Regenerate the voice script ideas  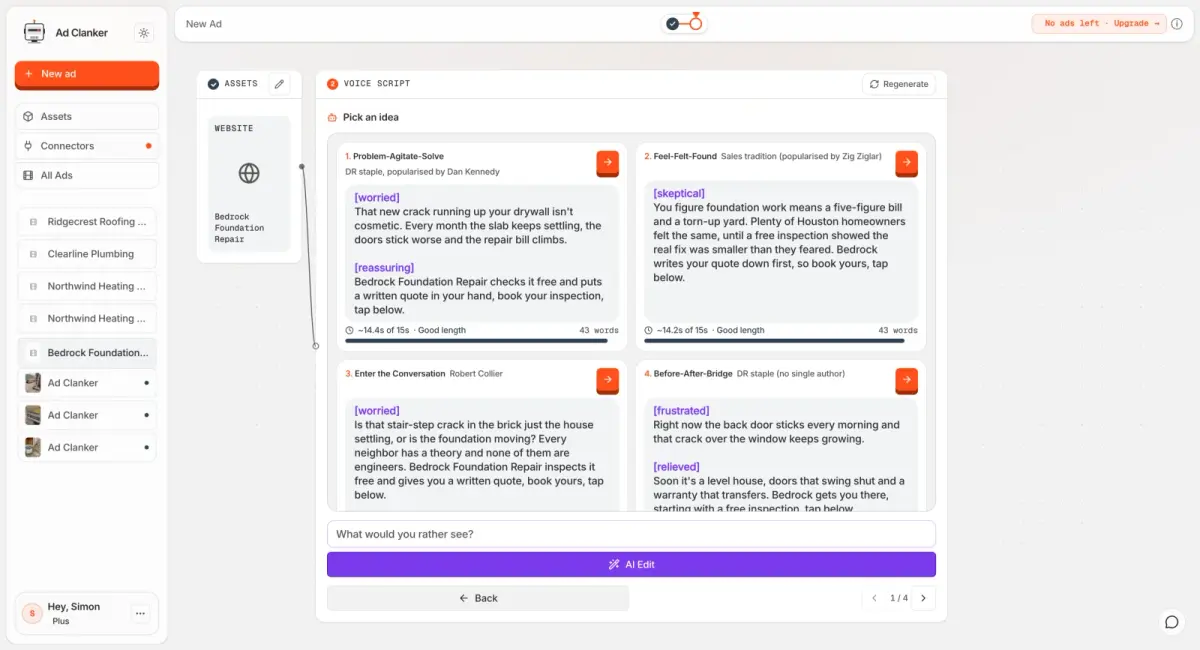pyautogui.click(x=899, y=84)
